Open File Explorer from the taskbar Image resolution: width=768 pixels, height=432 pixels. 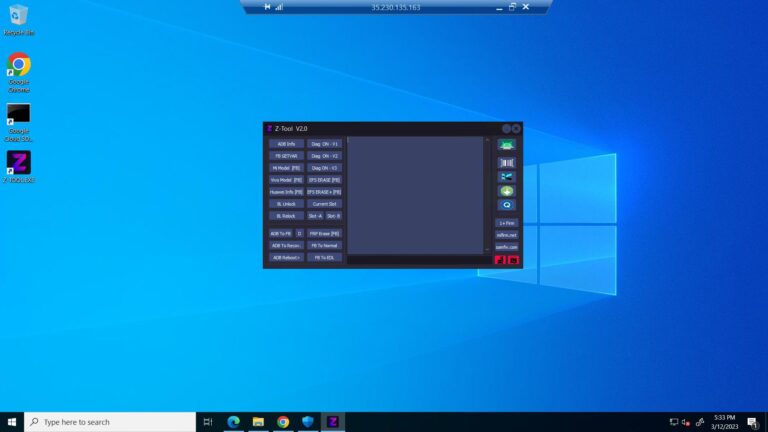[258, 422]
